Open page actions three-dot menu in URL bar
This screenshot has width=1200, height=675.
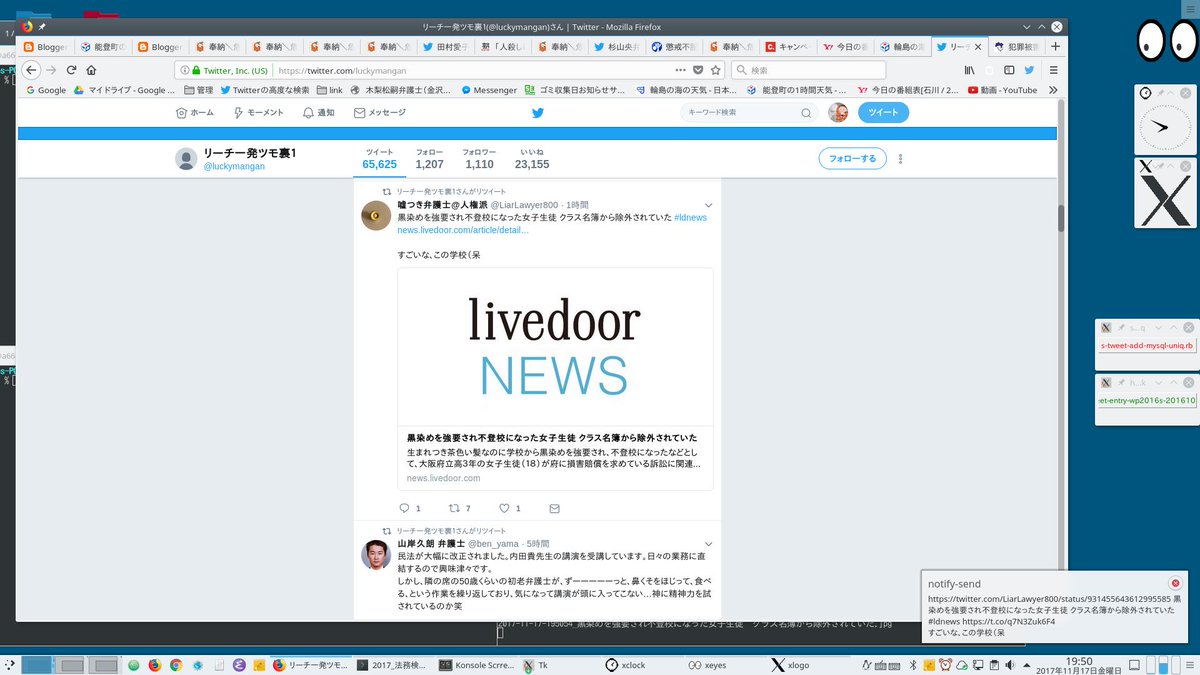[681, 70]
